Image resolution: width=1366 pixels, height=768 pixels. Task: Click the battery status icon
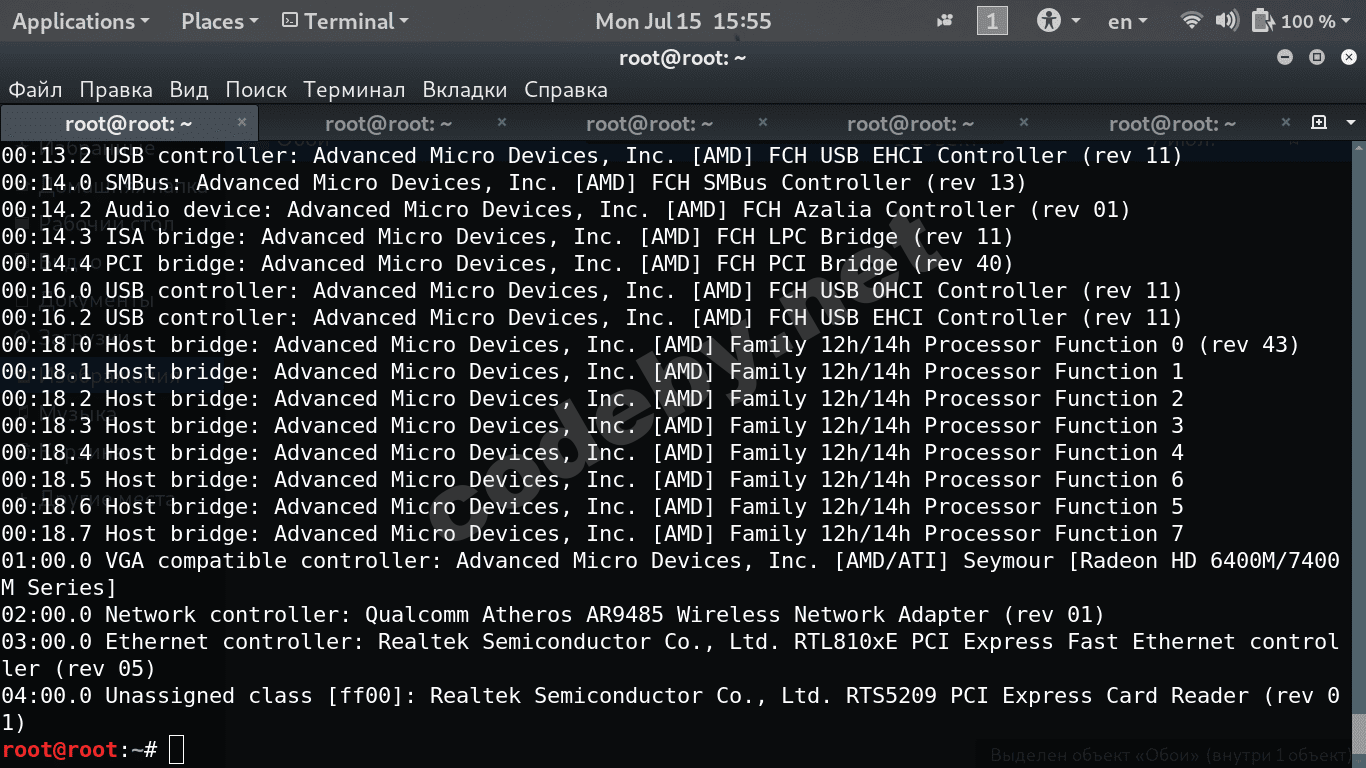1263,21
